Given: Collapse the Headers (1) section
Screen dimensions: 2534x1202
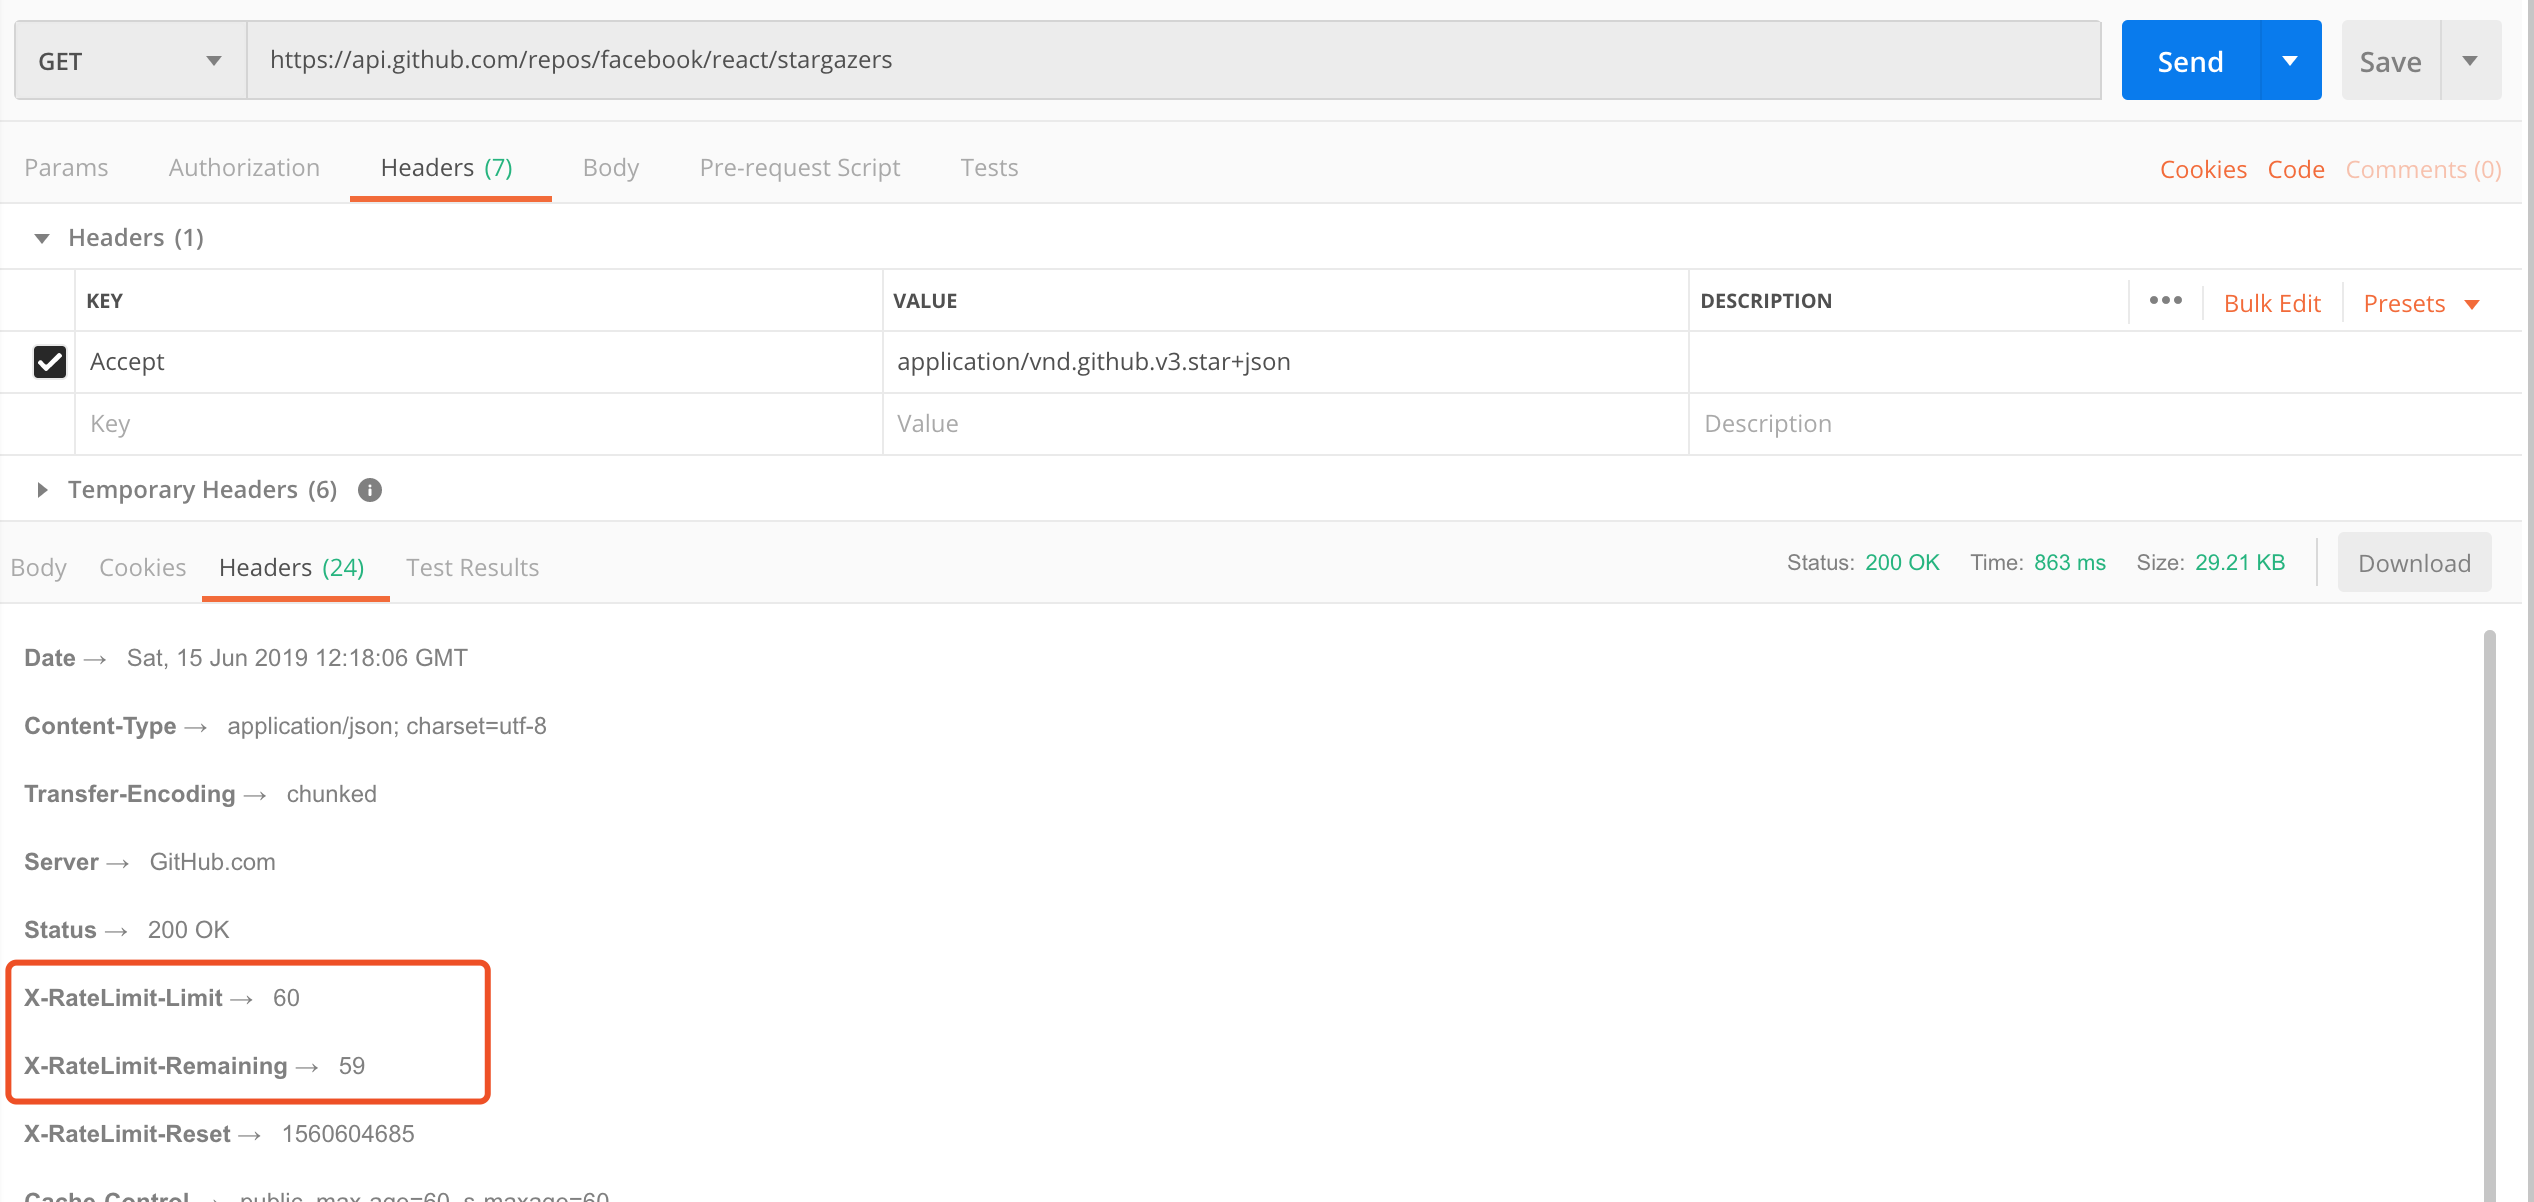Looking at the screenshot, I should pyautogui.click(x=42, y=237).
